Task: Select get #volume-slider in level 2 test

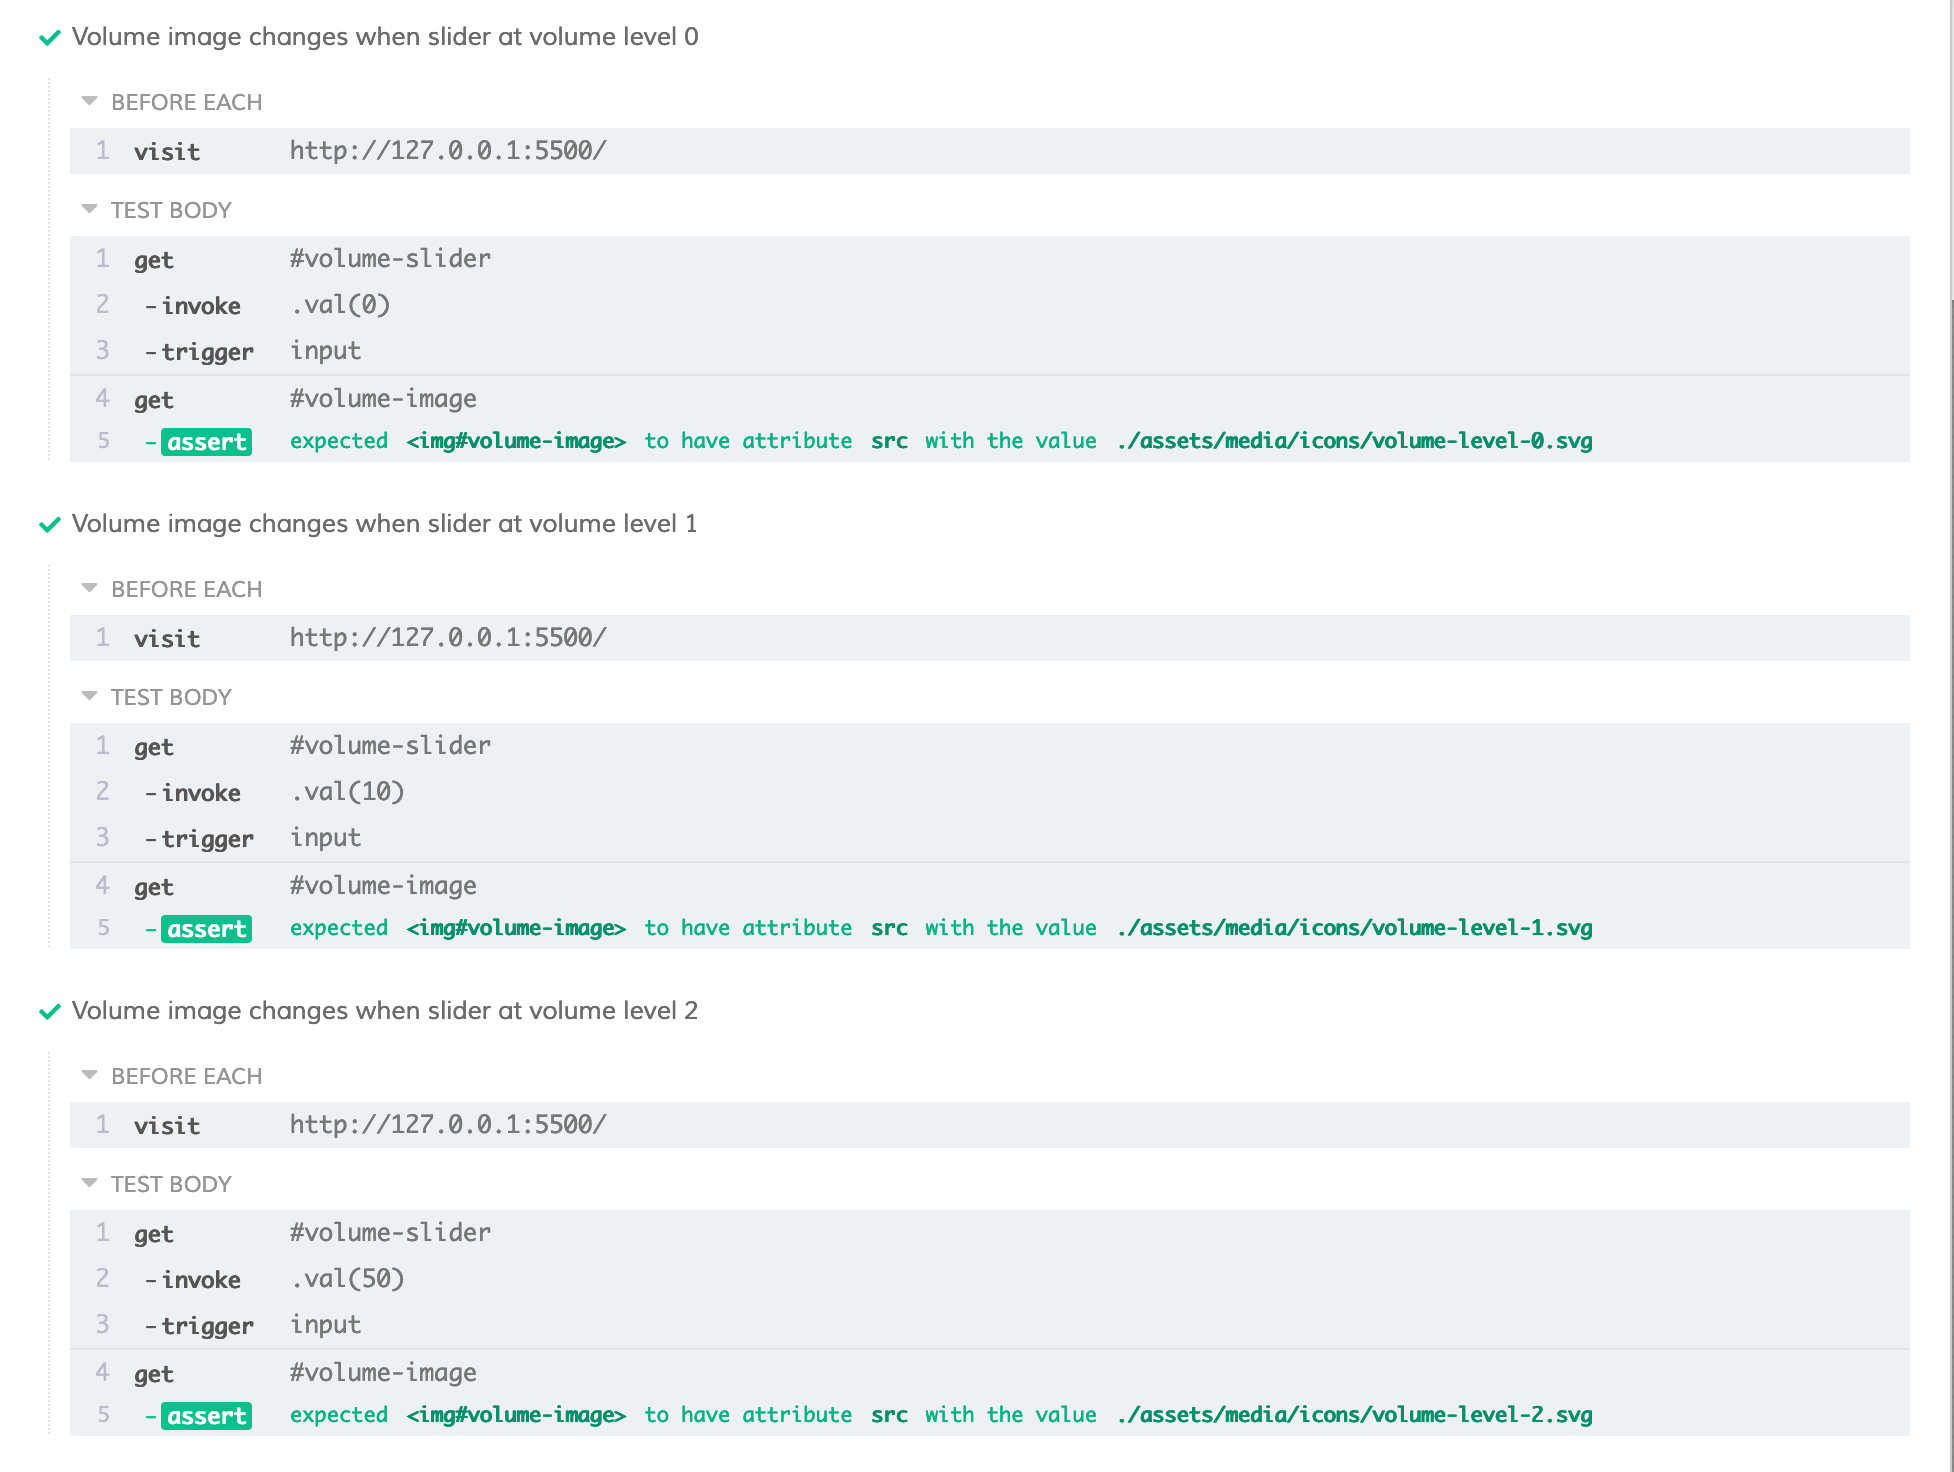Action: (990, 1233)
